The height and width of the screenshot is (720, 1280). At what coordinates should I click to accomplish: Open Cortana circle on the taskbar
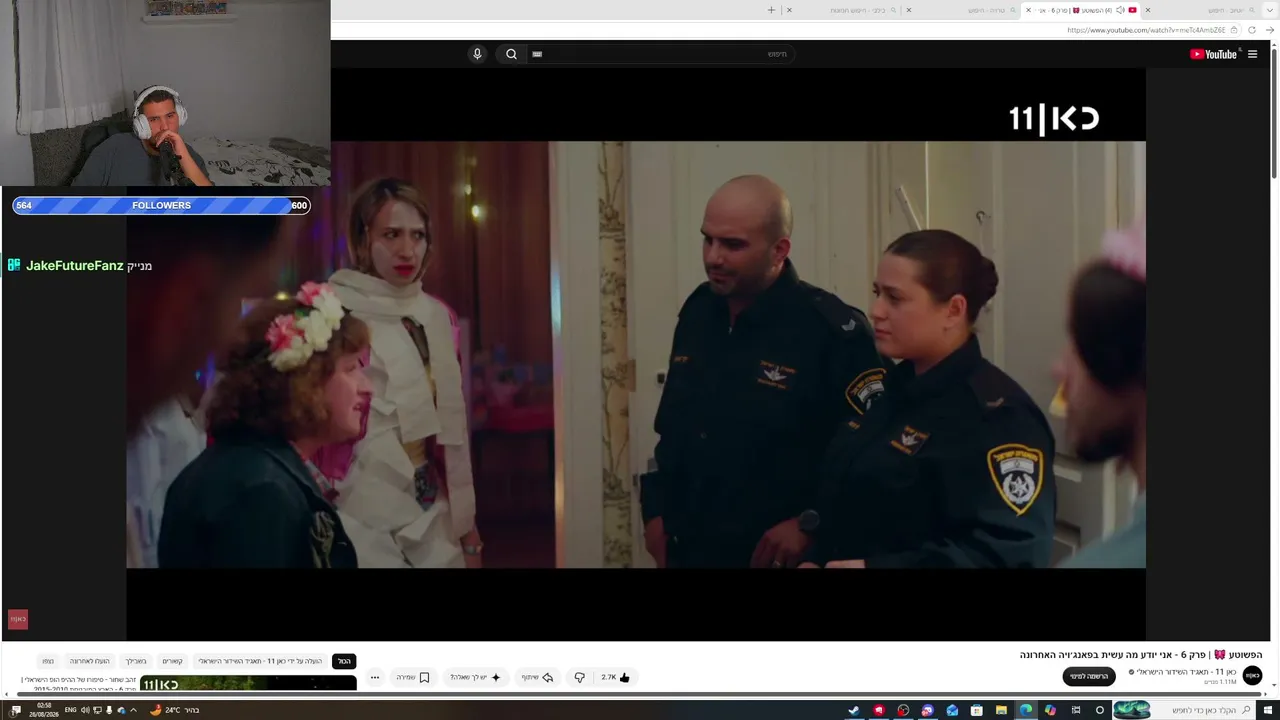click(1100, 710)
